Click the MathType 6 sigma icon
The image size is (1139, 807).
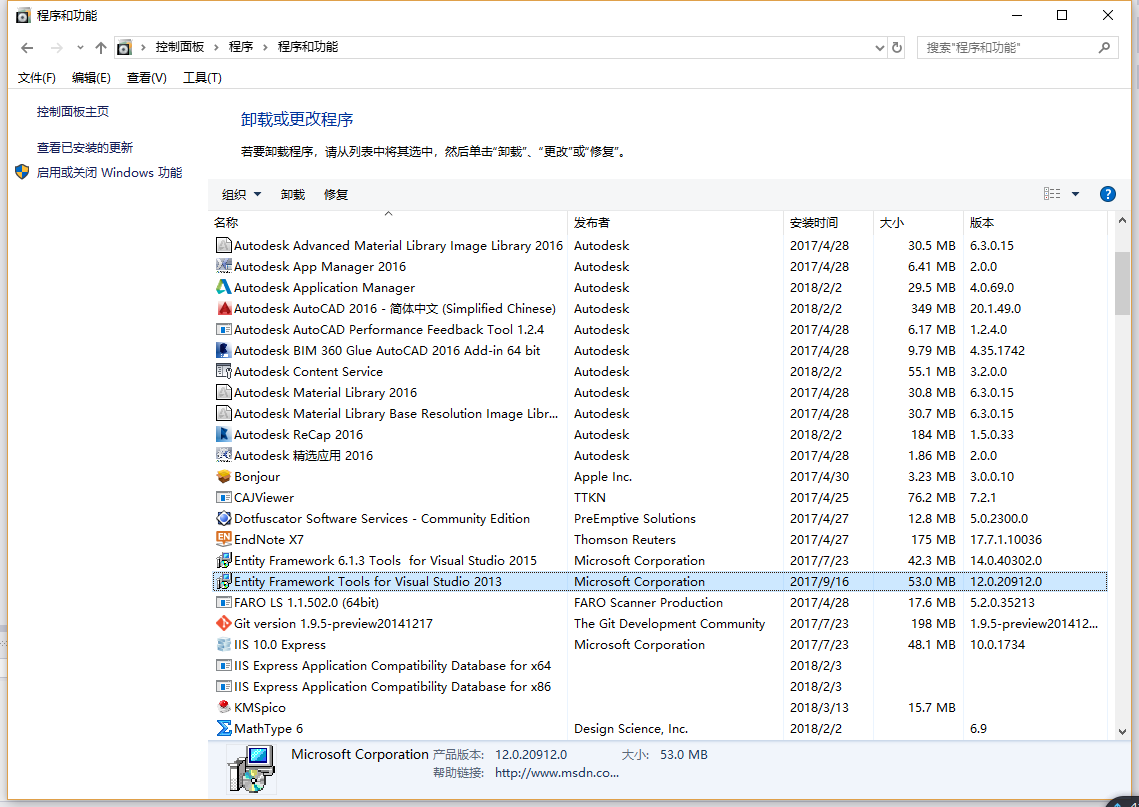pyautogui.click(x=224, y=729)
